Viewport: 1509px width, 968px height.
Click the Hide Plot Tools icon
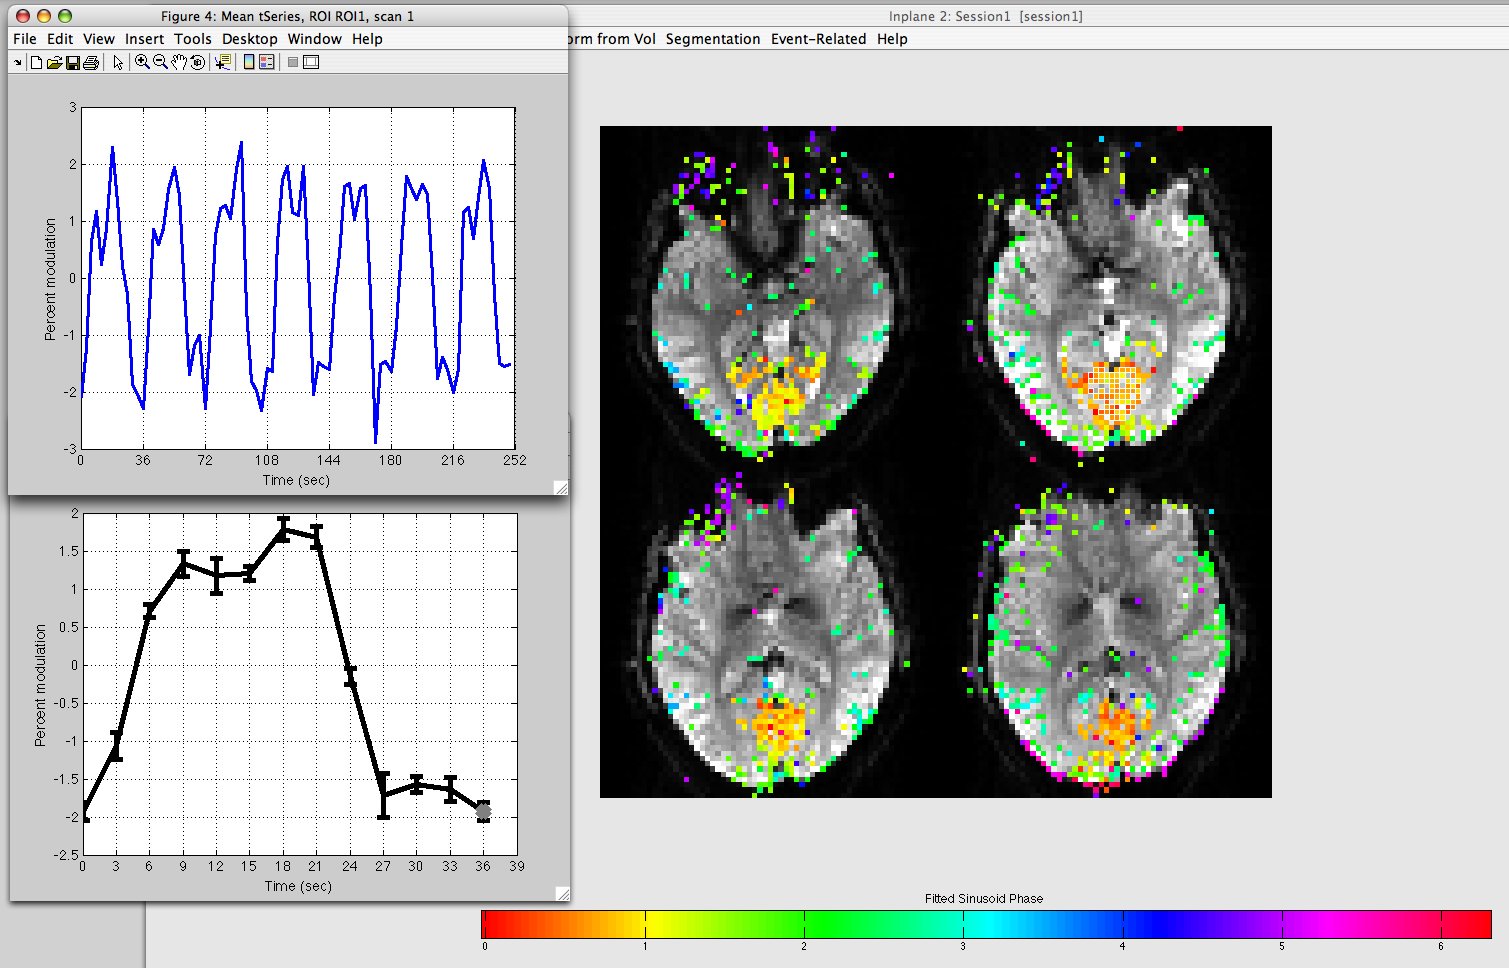click(x=293, y=62)
